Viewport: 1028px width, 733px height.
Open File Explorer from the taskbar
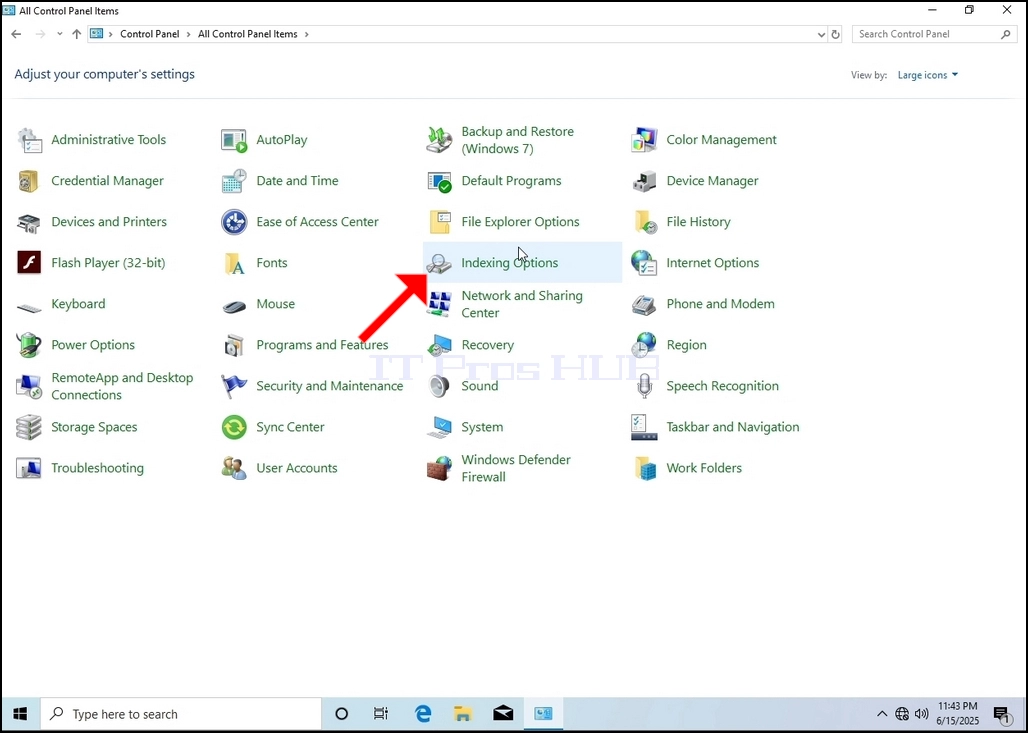coord(464,714)
